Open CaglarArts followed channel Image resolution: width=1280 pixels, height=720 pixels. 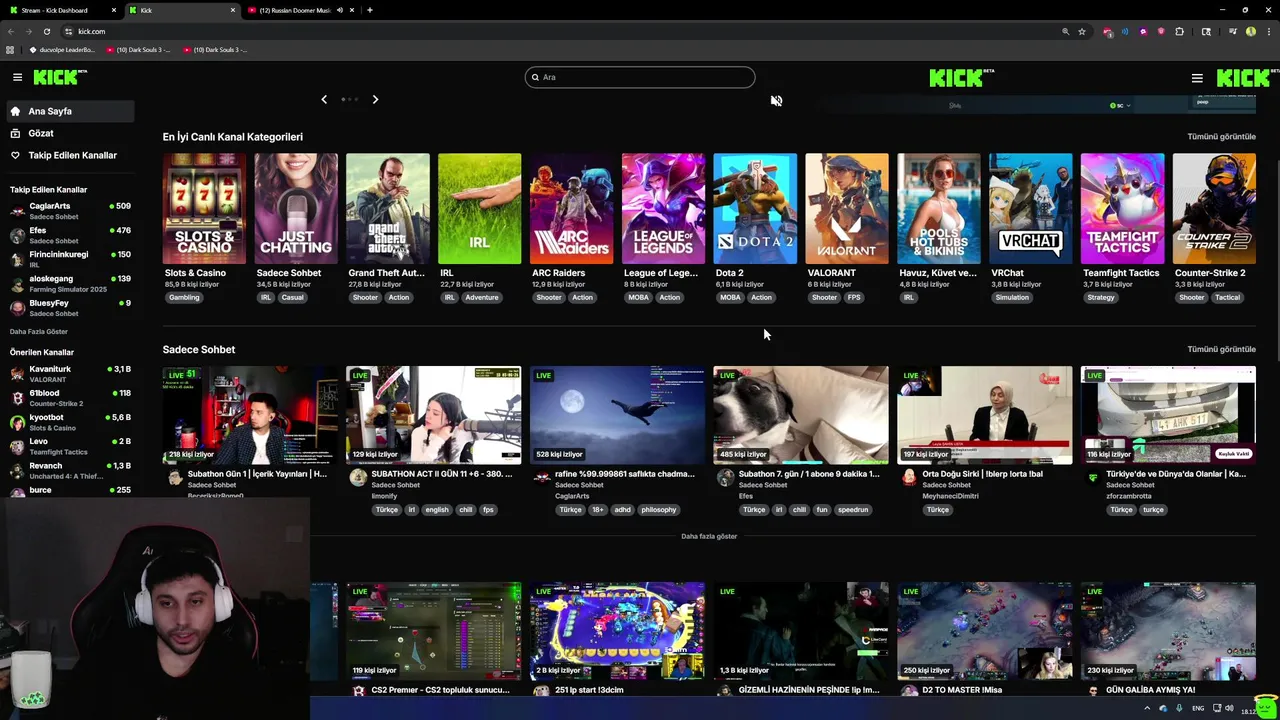pyautogui.click(x=70, y=211)
